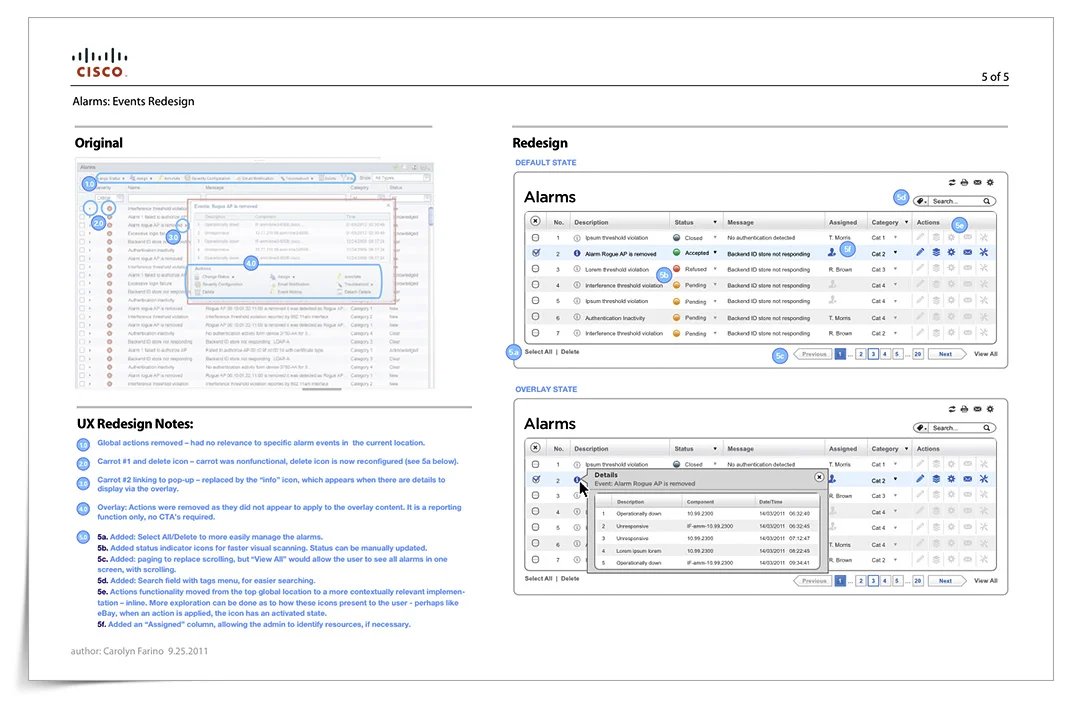The height and width of the screenshot is (706, 1082).
Task: Click troubleshoot tools icon in Default State row 2
Action: (x=984, y=253)
